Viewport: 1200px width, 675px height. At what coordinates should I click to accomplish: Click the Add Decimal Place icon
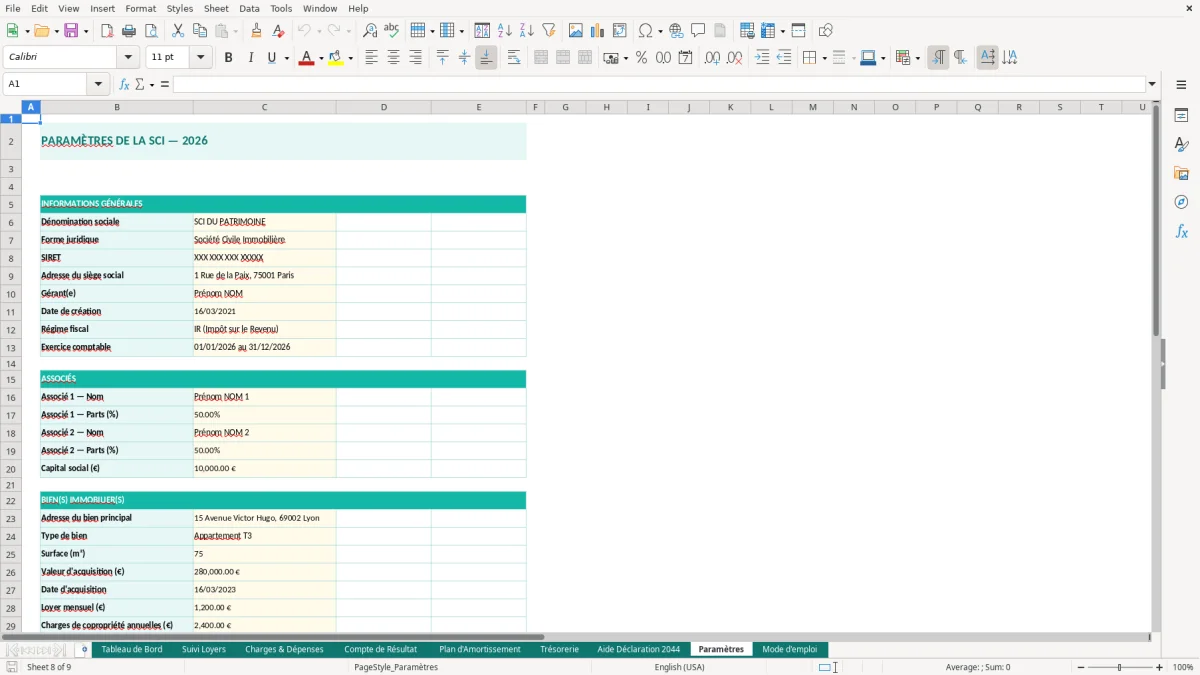712,58
